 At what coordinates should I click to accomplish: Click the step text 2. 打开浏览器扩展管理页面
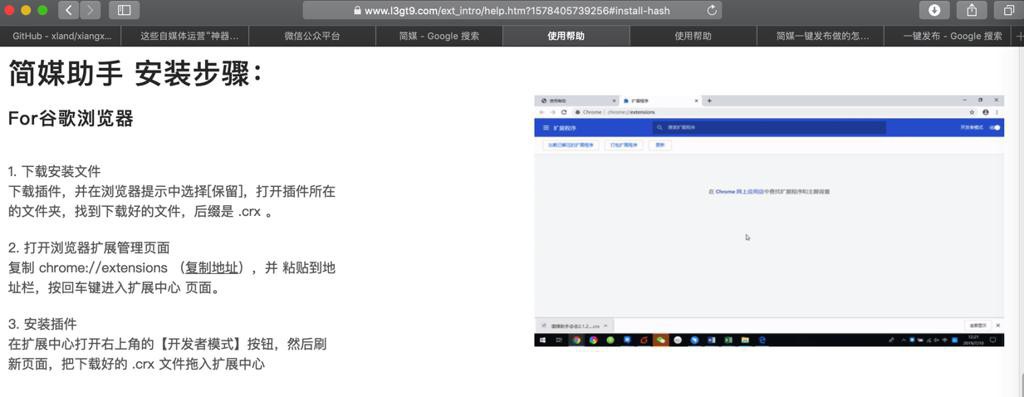[x=89, y=248]
